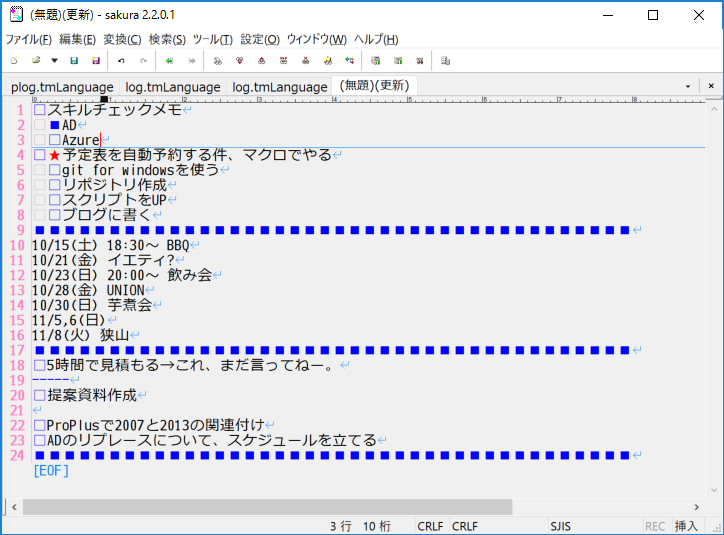Find next with downward binoculars icon
Image resolution: width=724 pixels, height=535 pixels.
[239, 60]
